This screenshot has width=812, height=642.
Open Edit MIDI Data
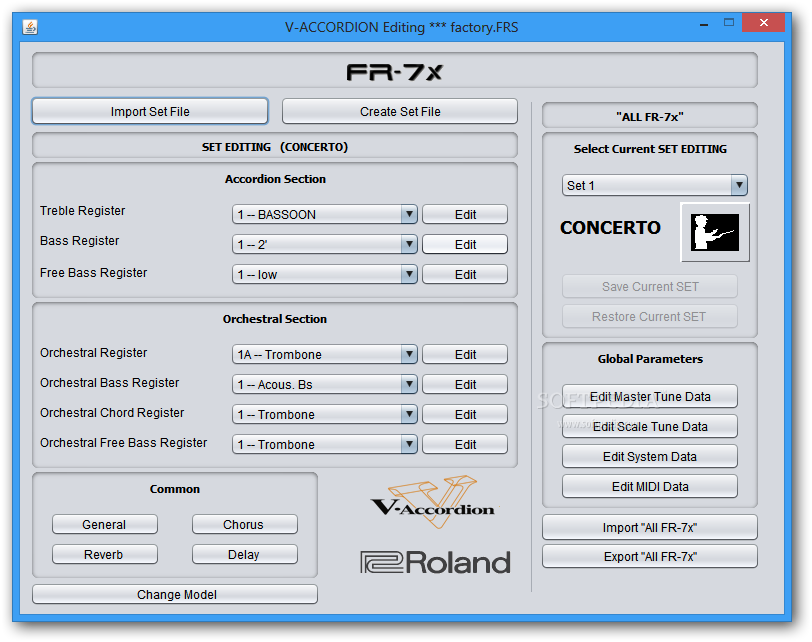click(x=650, y=487)
